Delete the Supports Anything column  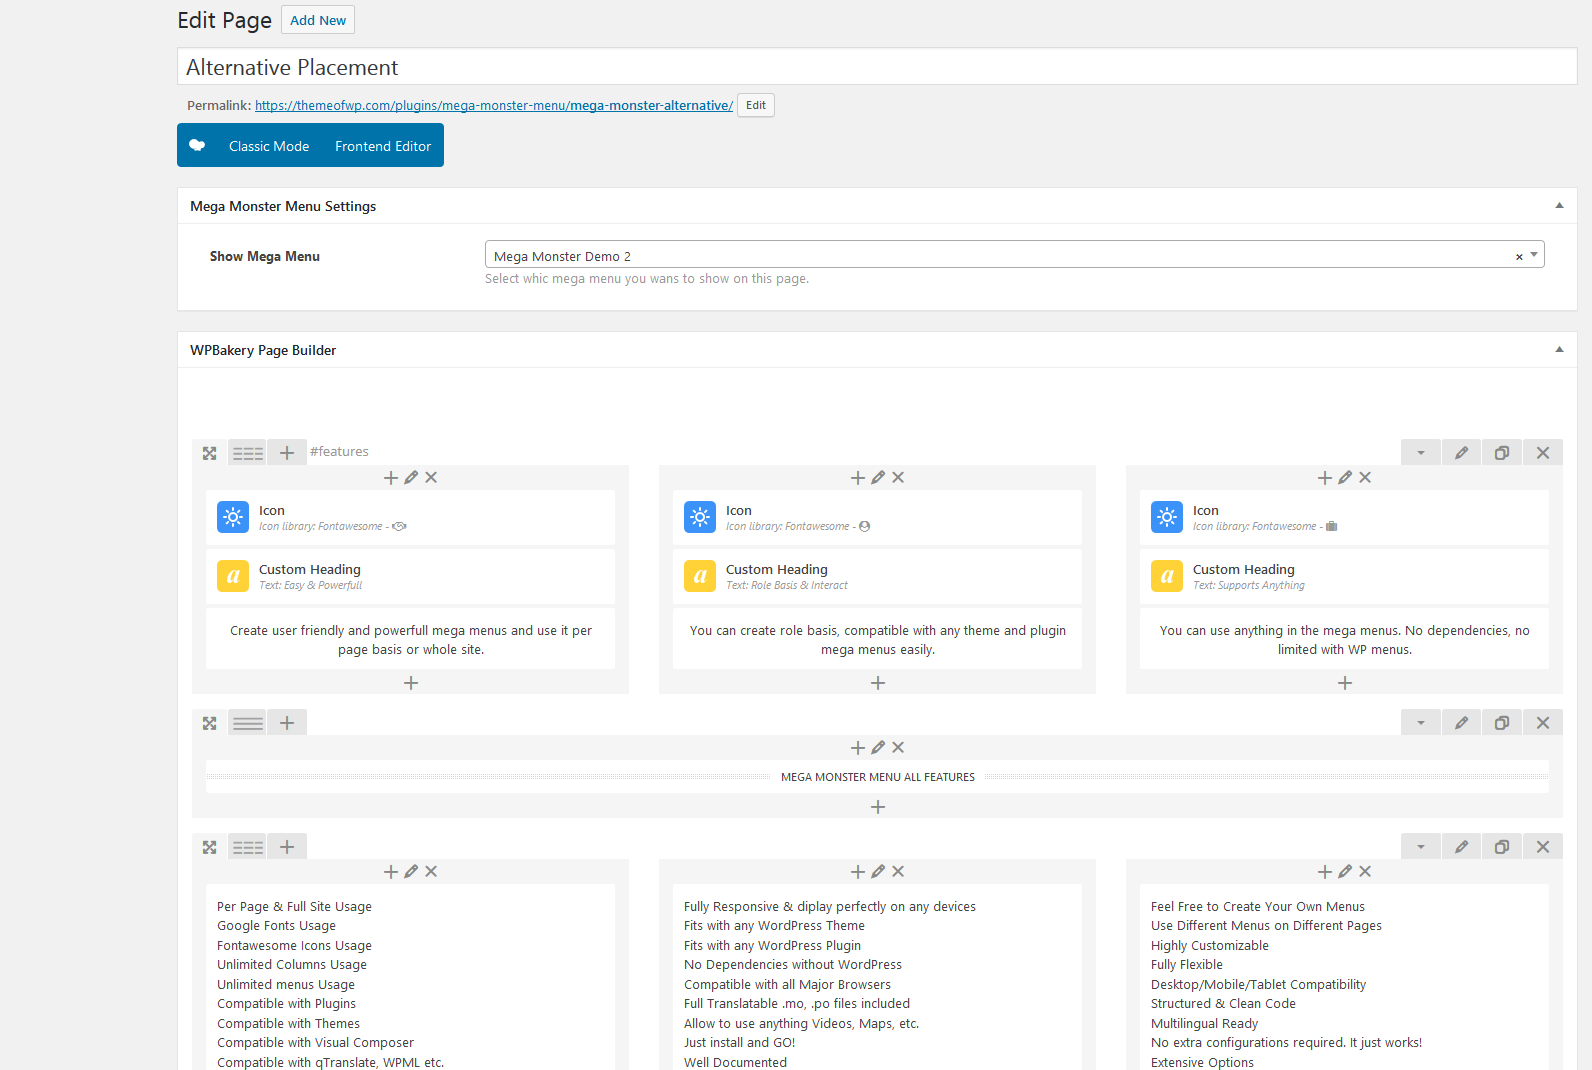pyautogui.click(x=1365, y=478)
